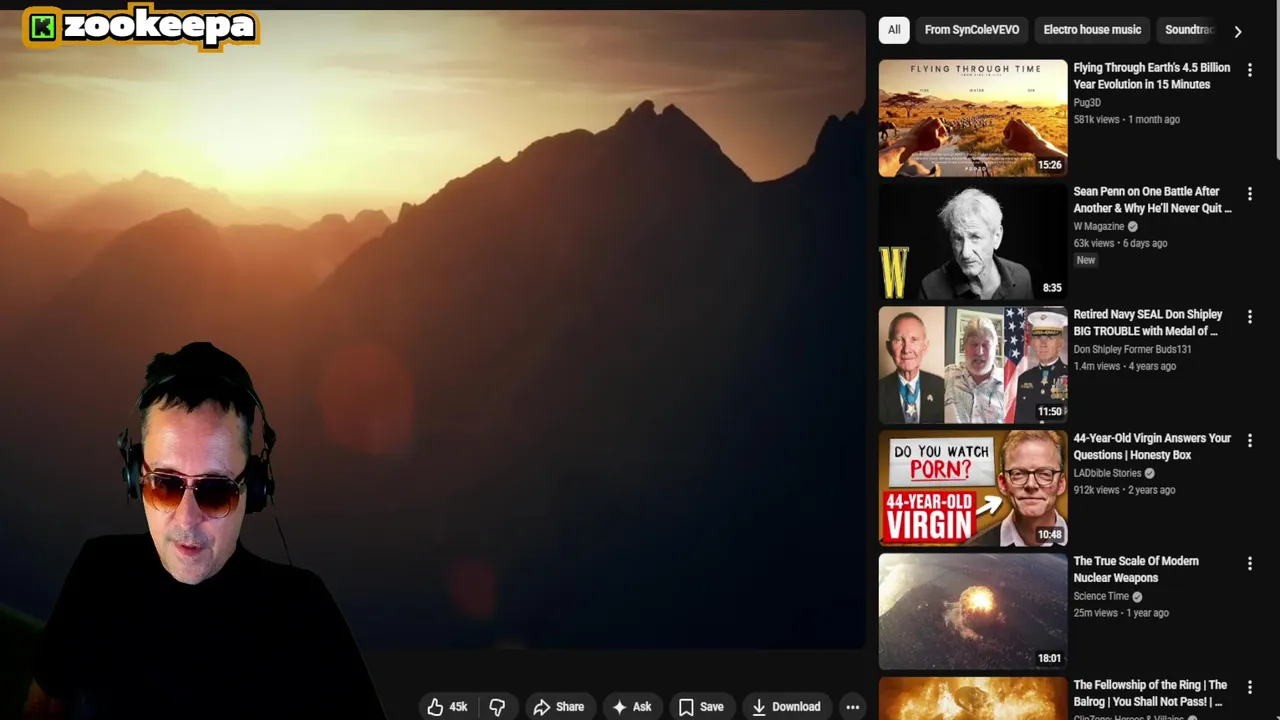Click 912k views 2 years ago text

tap(1124, 490)
